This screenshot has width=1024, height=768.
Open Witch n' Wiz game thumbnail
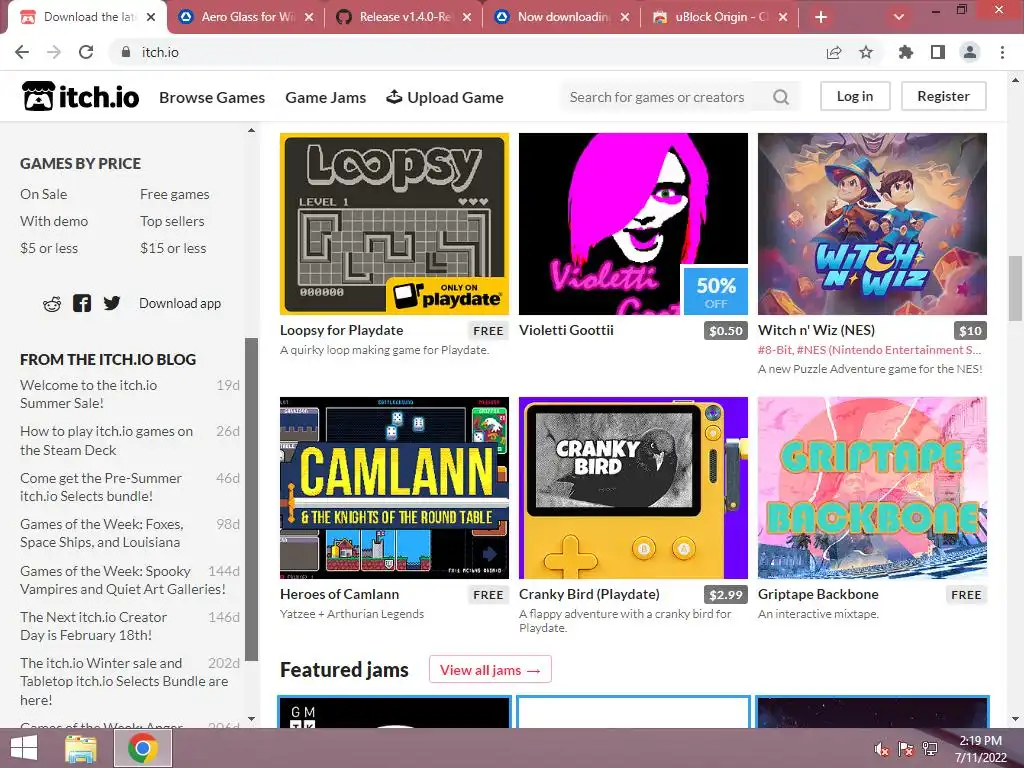tap(872, 224)
